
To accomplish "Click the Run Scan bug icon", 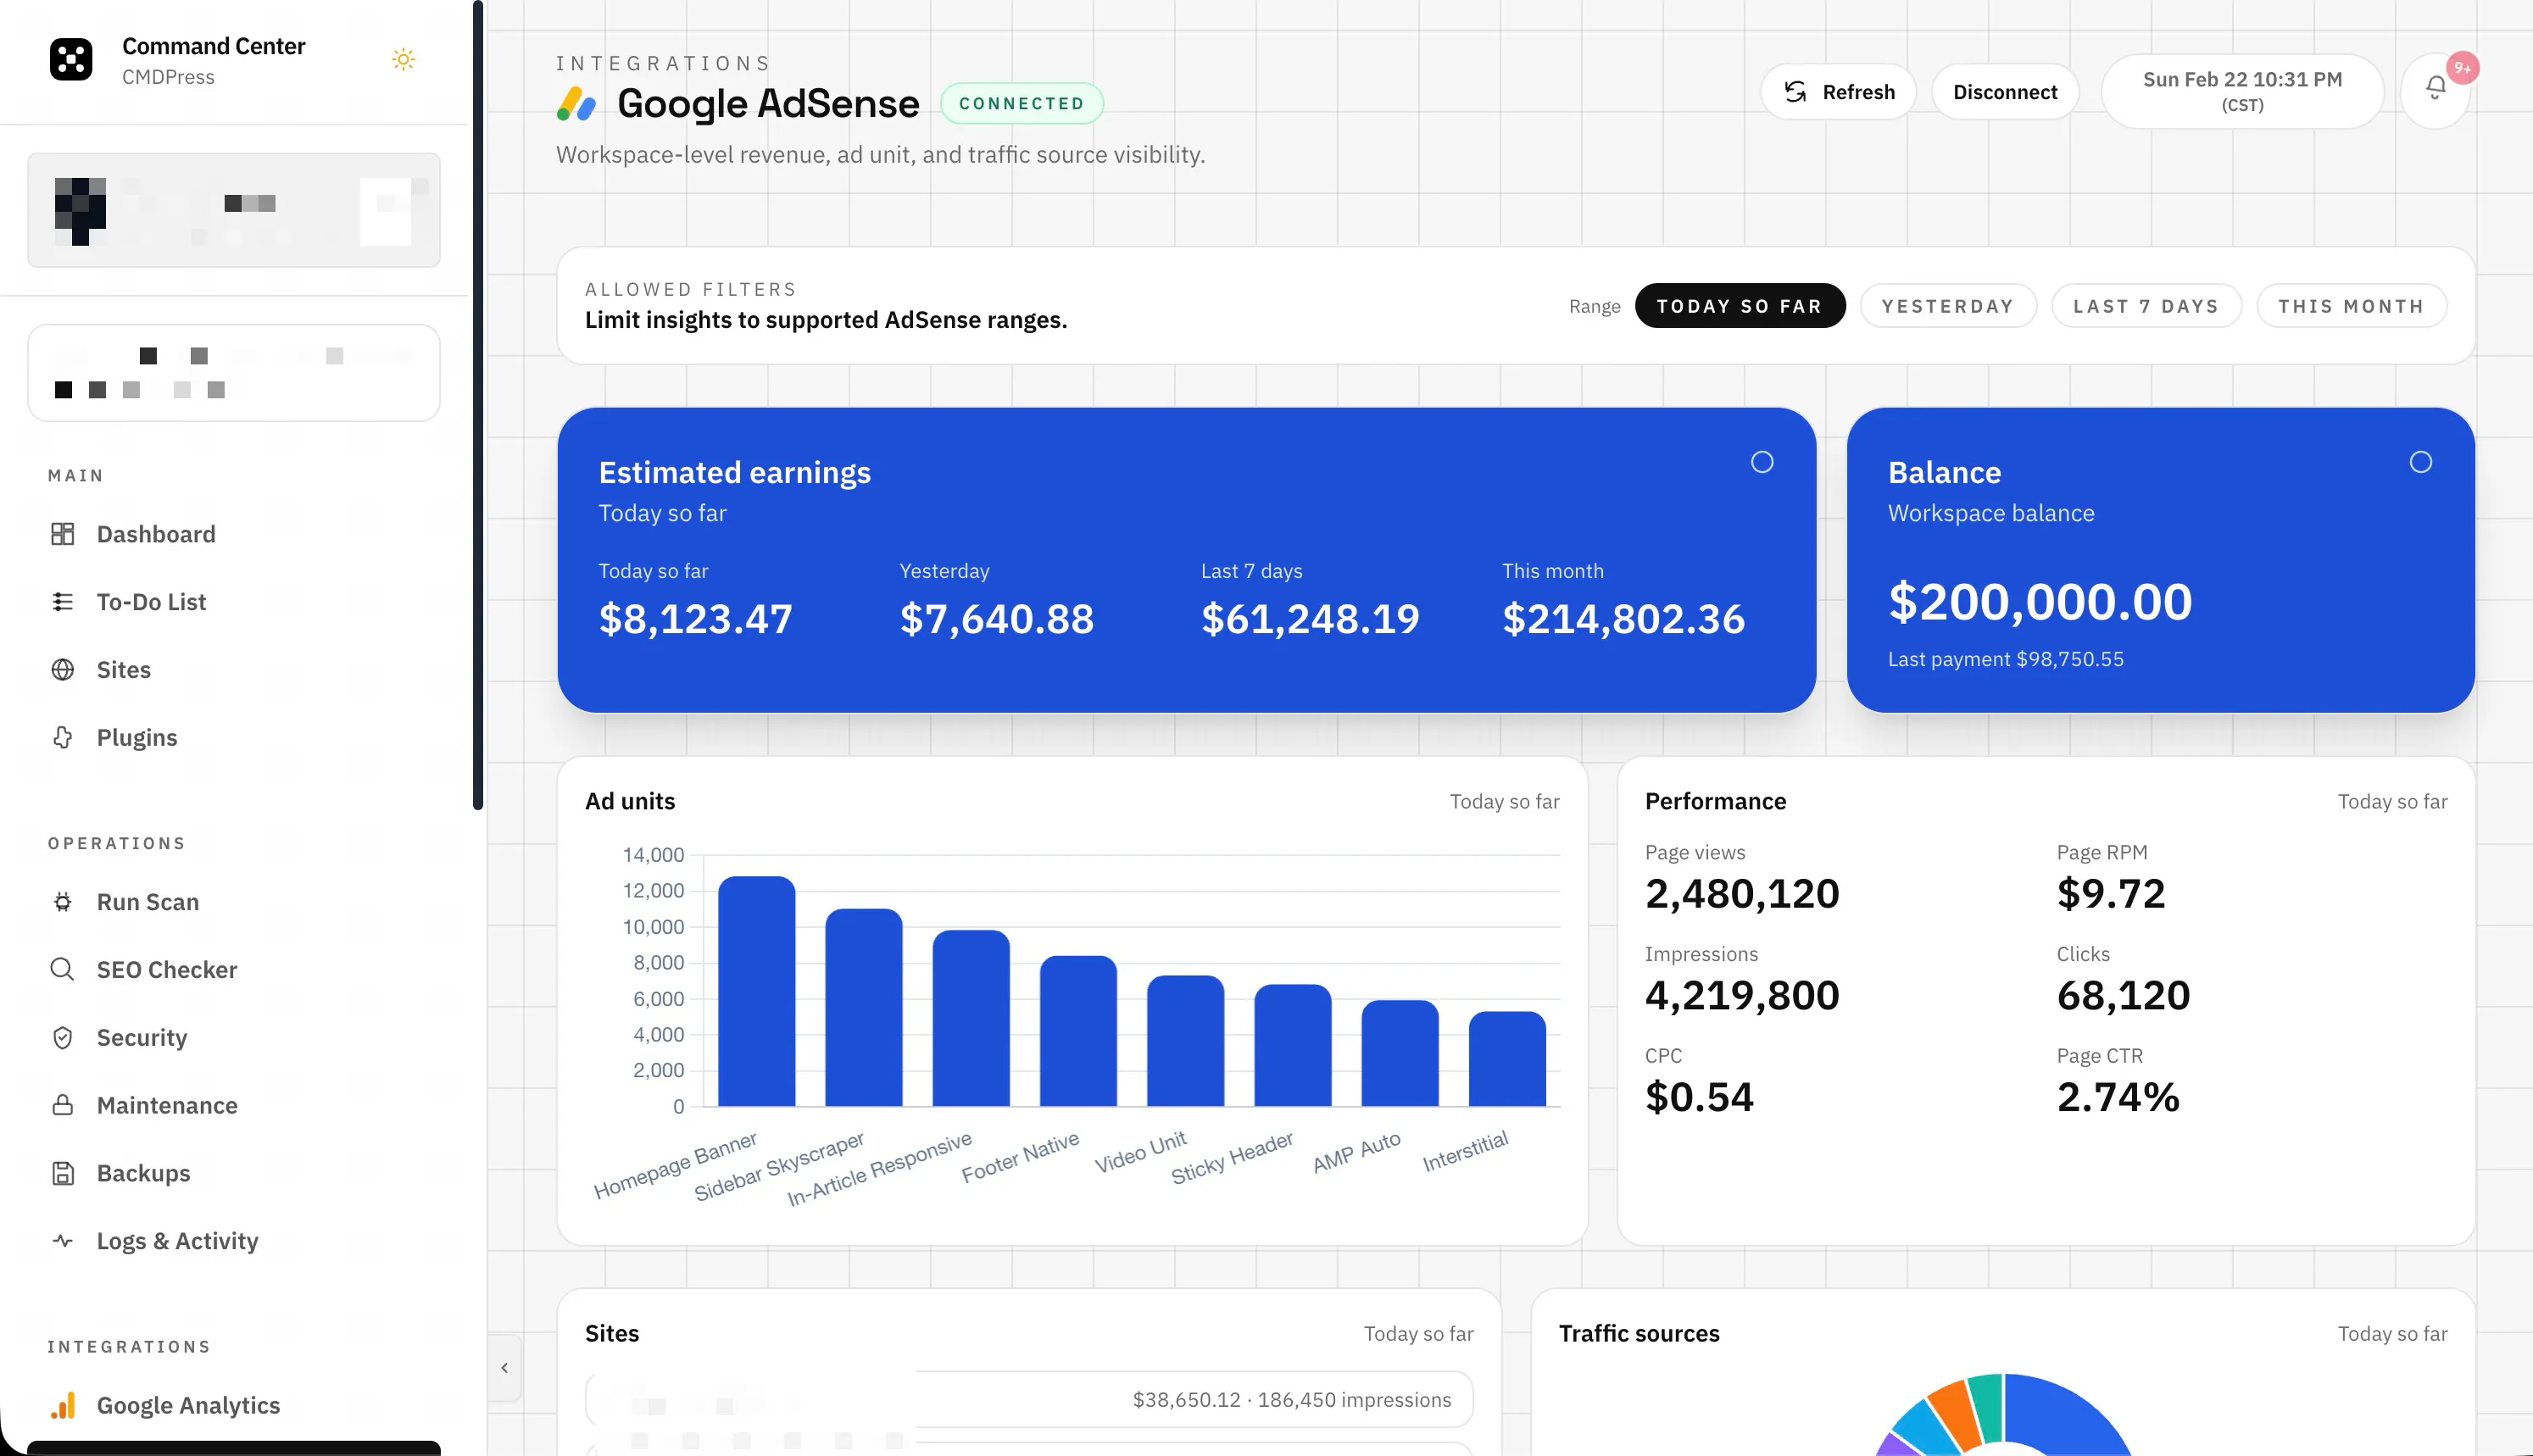I will (63, 902).
